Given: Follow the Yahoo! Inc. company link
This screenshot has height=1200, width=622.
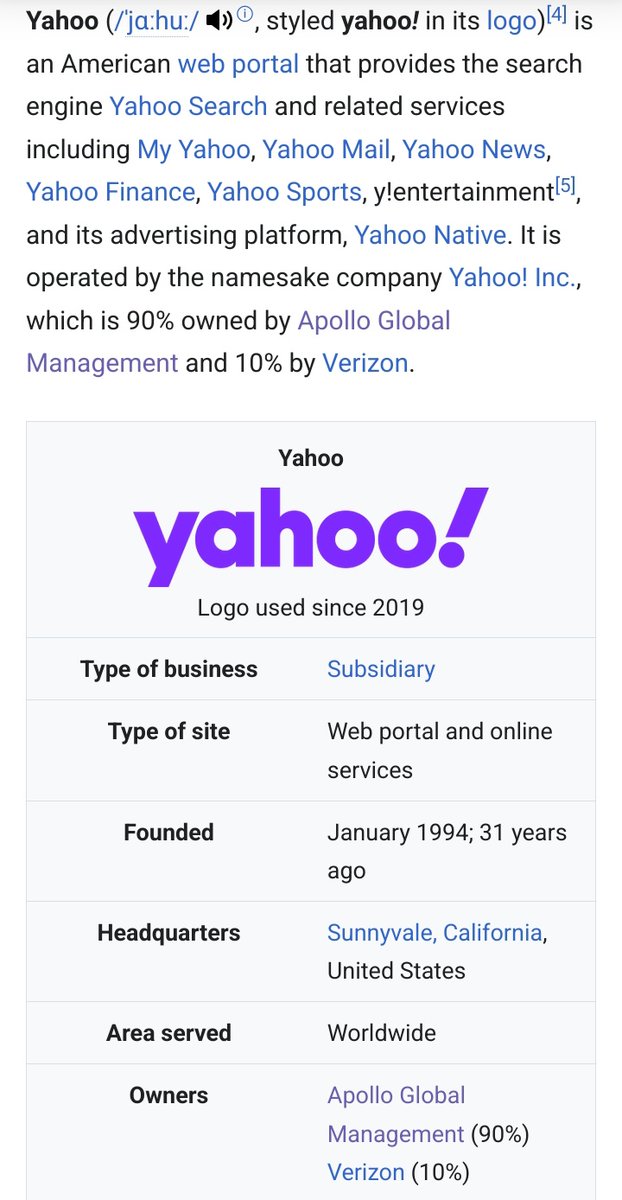Looking at the screenshot, I should click(512, 277).
